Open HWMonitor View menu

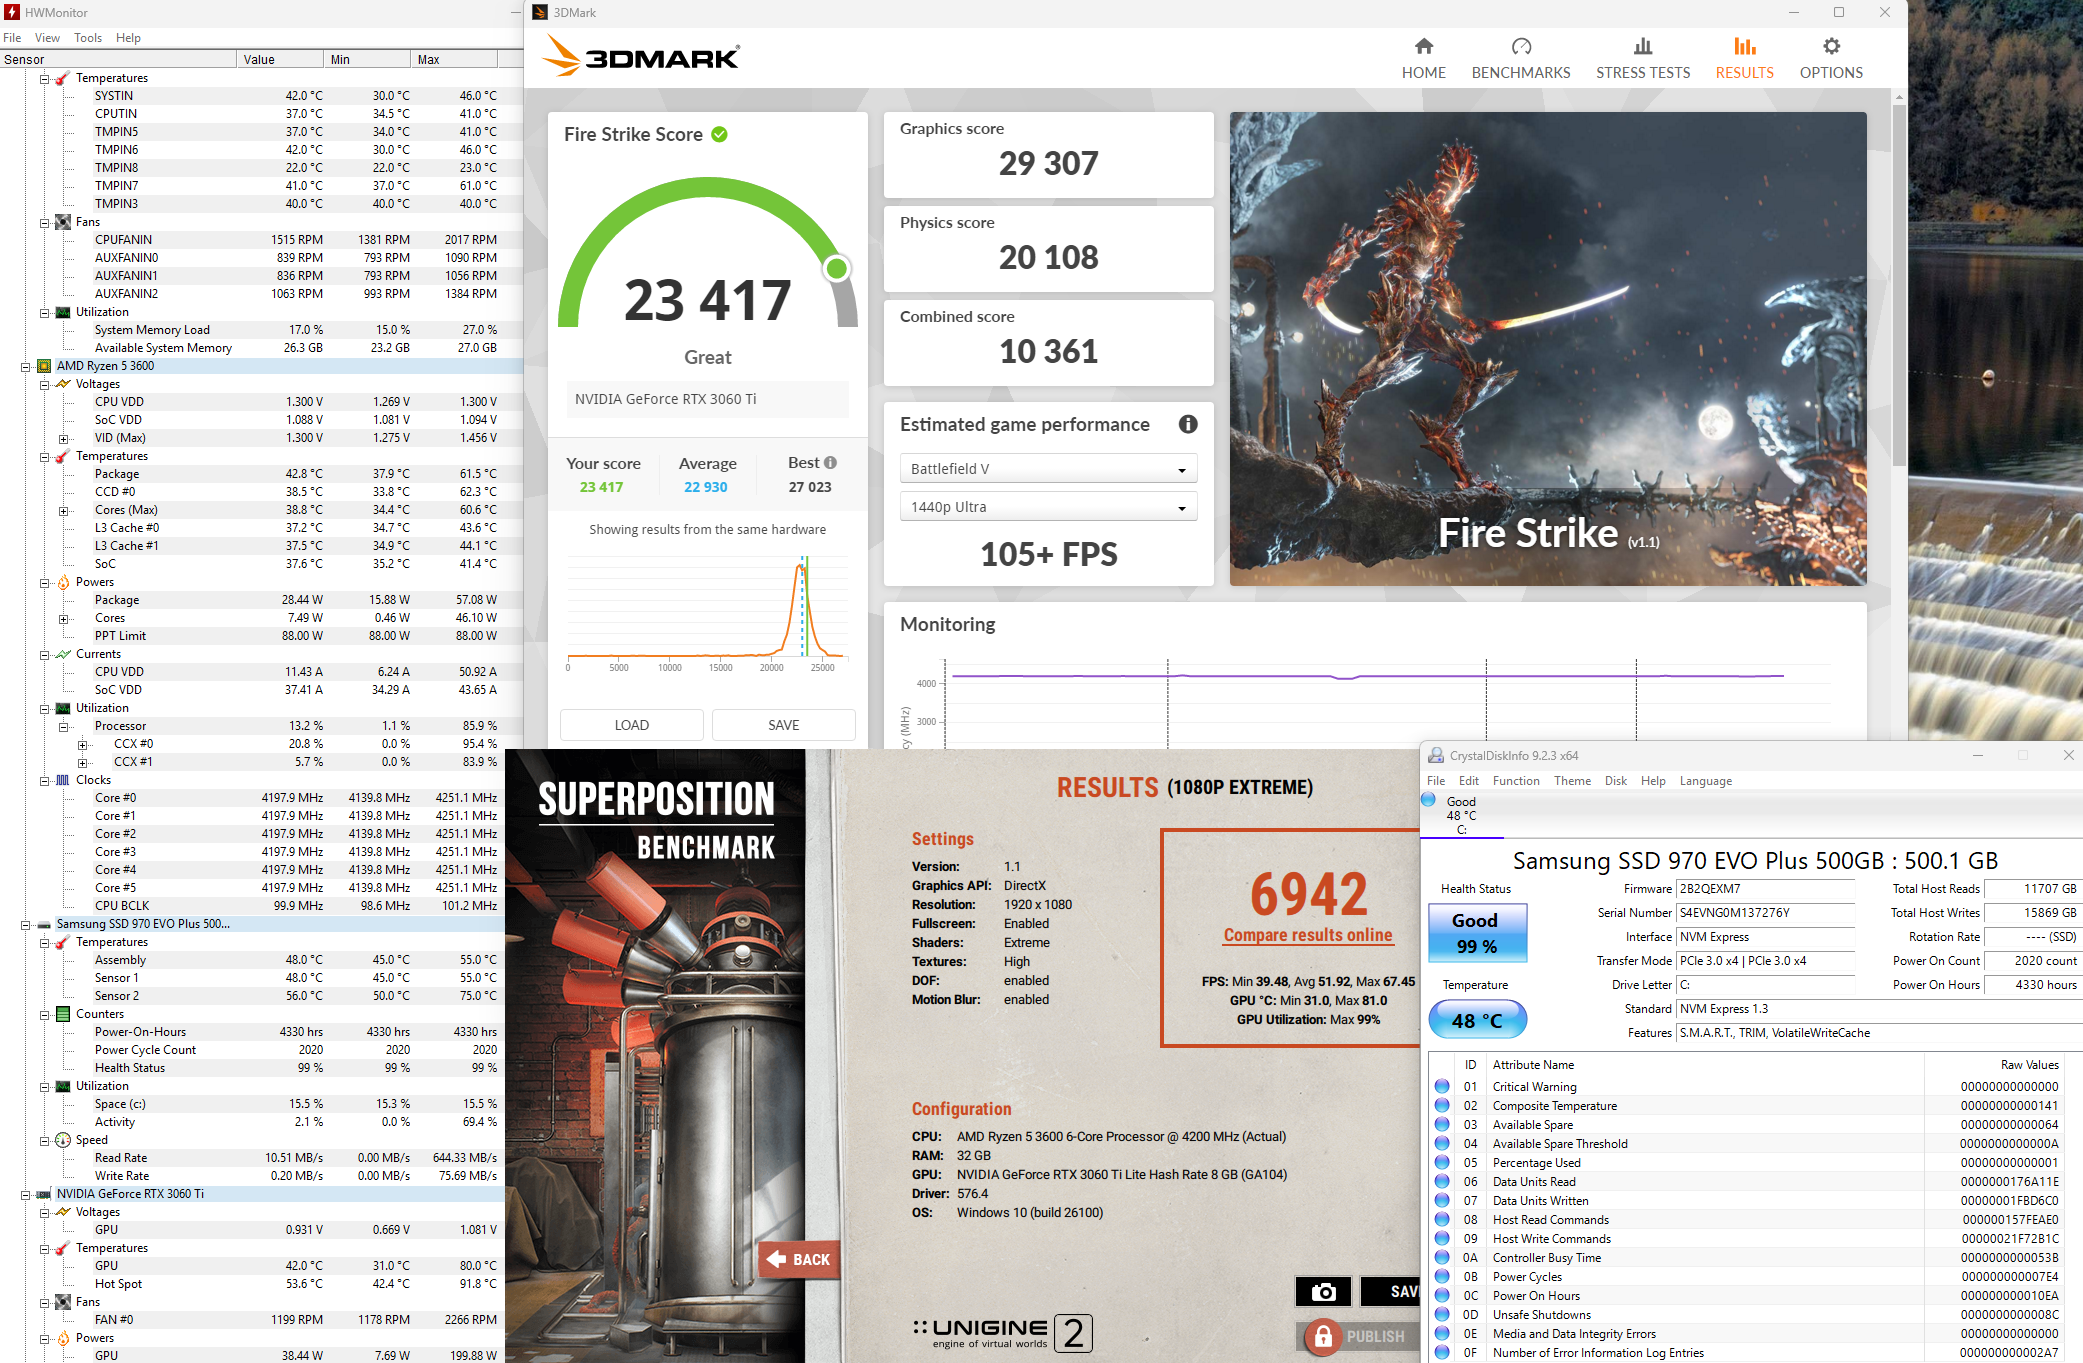(x=47, y=38)
